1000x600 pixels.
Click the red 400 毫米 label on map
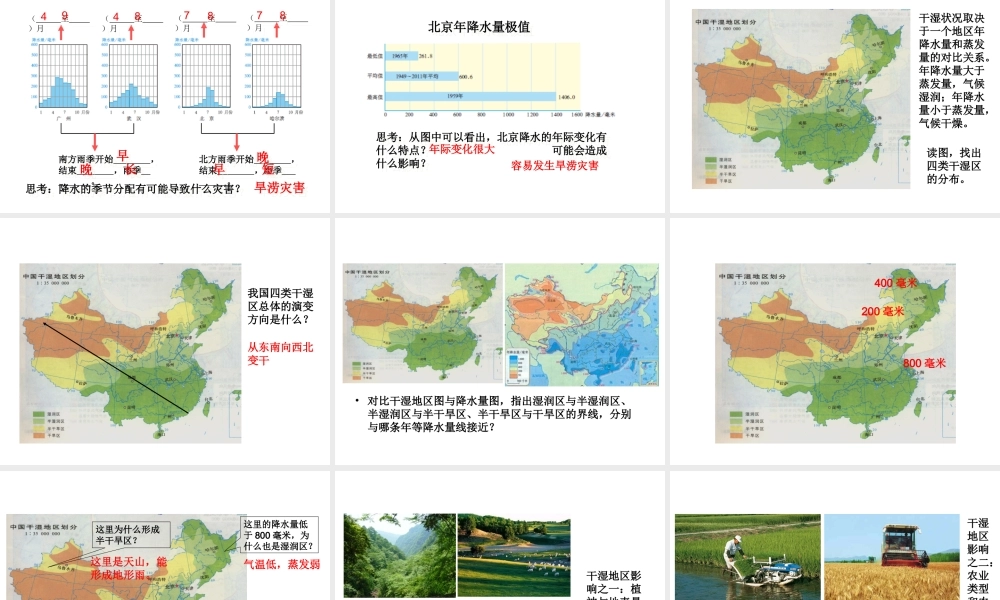(896, 283)
